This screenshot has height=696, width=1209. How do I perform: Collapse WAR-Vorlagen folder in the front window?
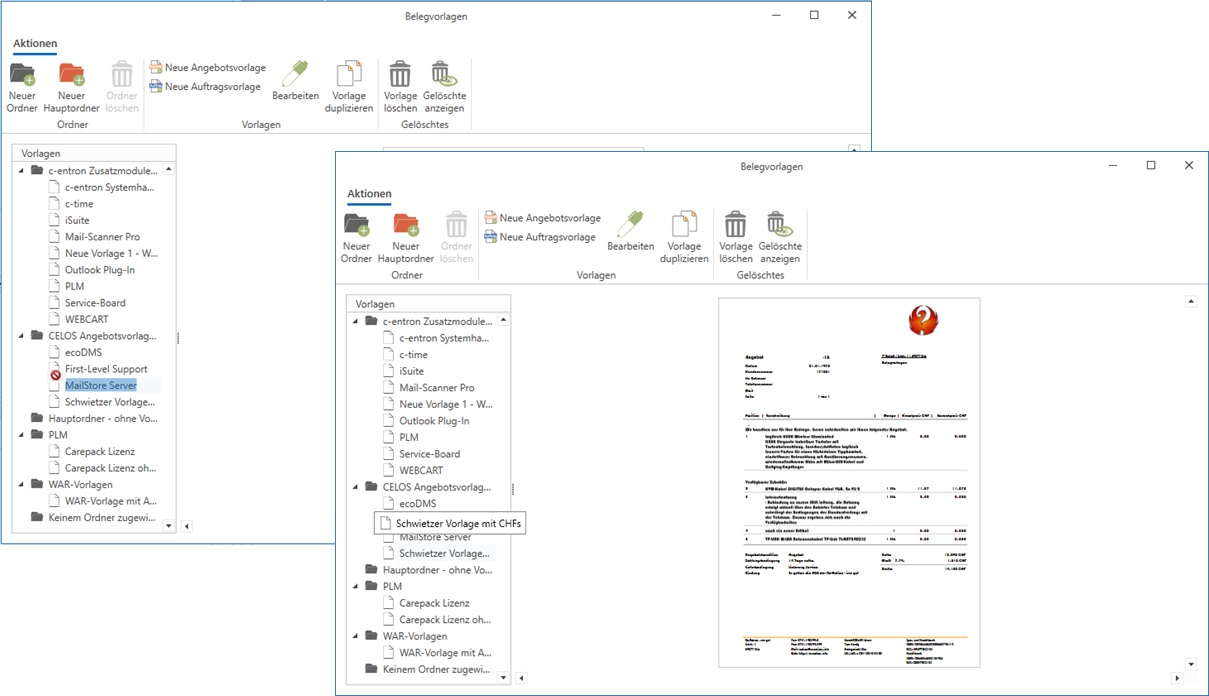tap(355, 636)
